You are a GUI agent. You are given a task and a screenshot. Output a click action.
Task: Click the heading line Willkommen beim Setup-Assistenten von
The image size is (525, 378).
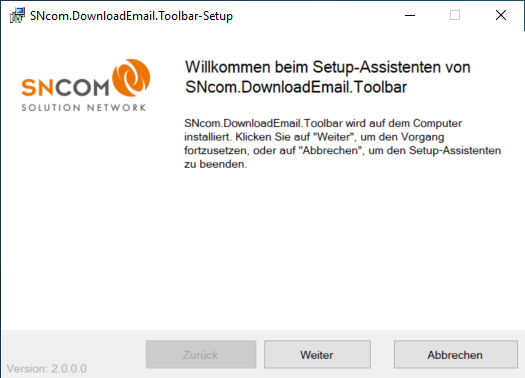328,67
